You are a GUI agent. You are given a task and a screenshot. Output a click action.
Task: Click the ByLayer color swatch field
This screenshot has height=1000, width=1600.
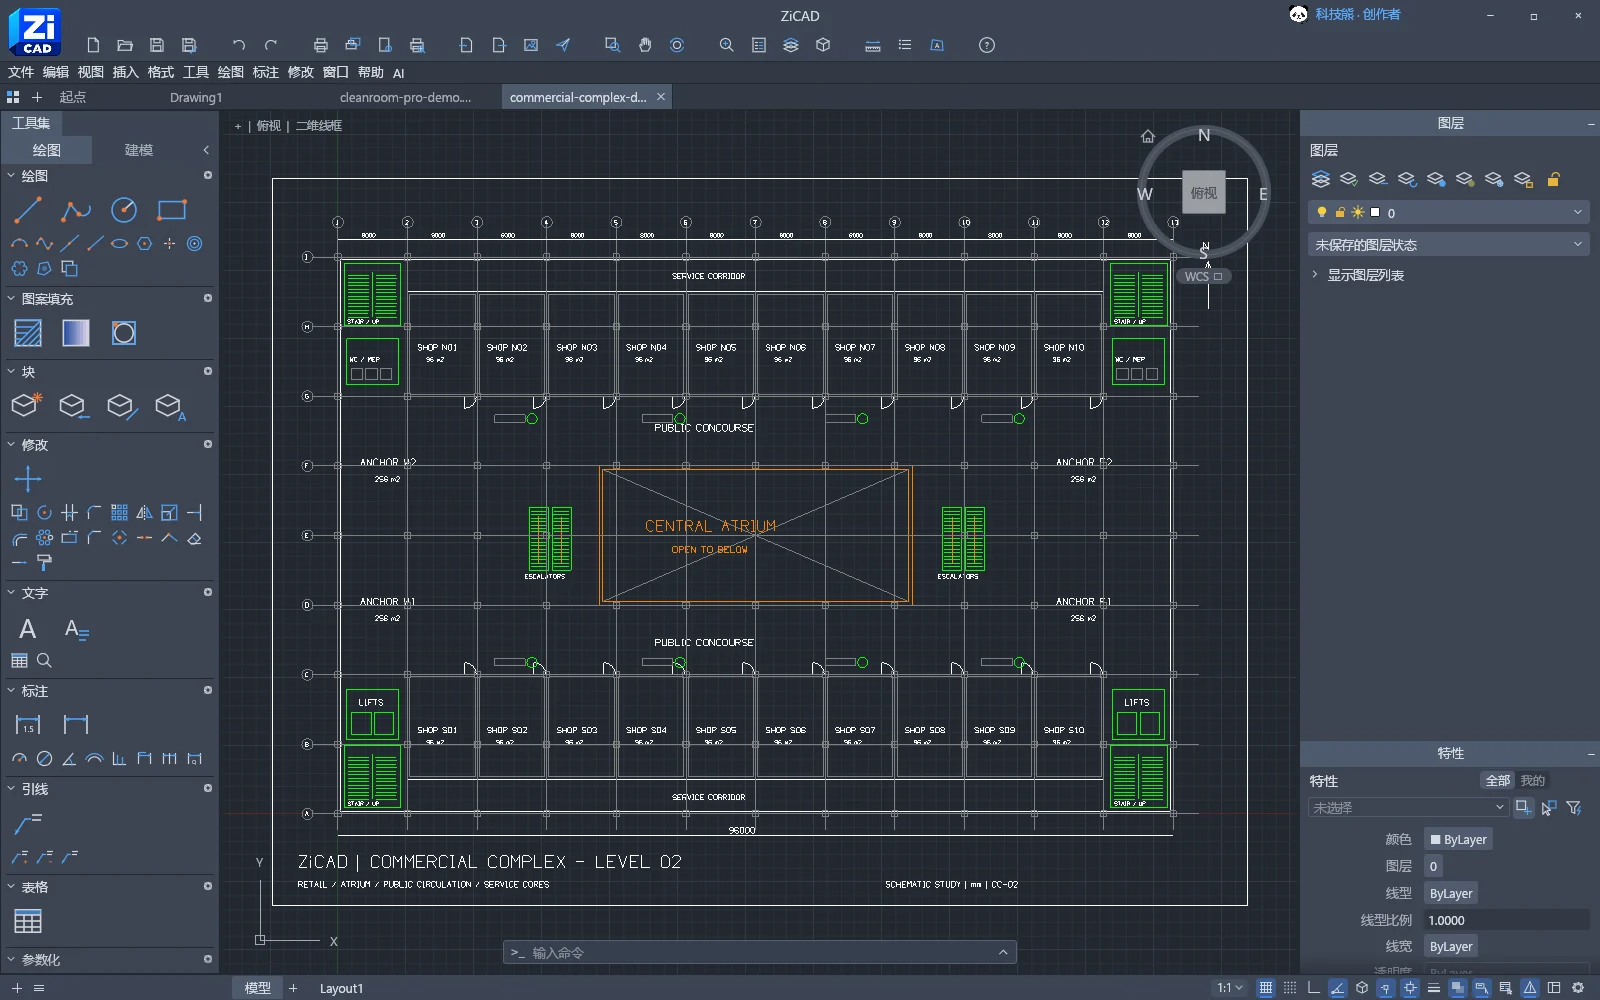click(1458, 839)
